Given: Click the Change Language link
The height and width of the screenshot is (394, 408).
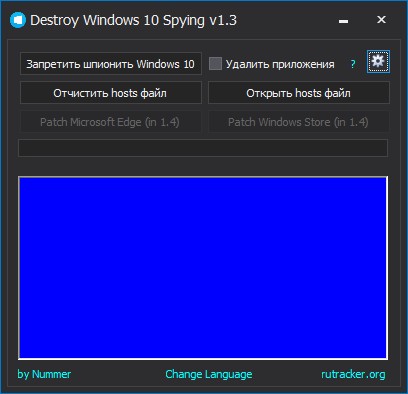Looking at the screenshot, I should [209, 374].
